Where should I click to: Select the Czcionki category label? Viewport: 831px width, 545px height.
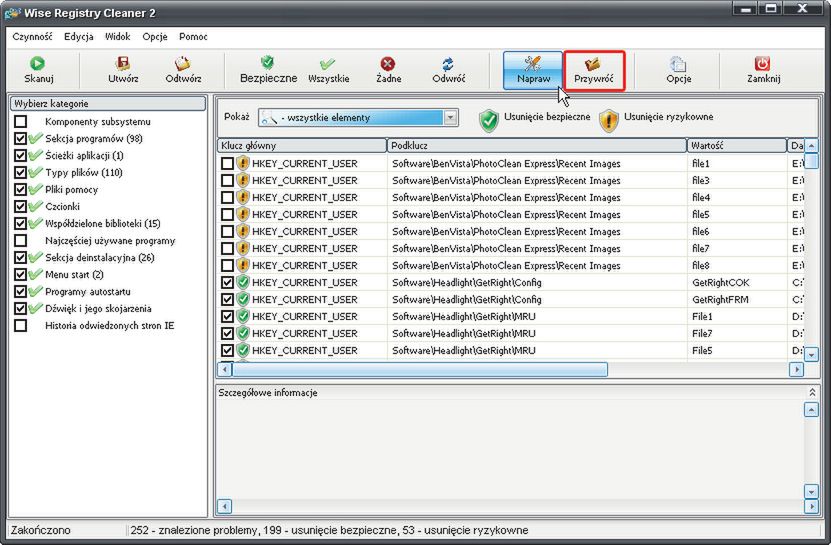point(63,206)
